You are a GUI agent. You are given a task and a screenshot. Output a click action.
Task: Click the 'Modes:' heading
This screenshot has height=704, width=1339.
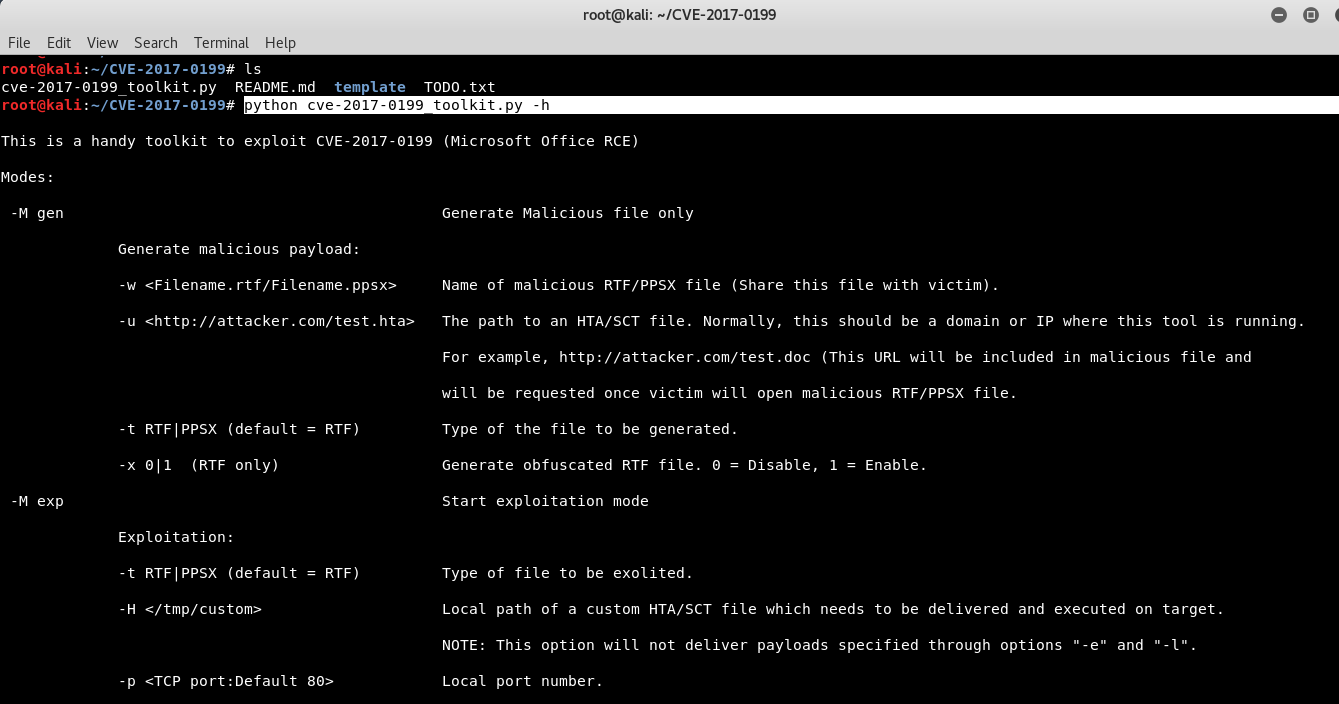[28, 177]
